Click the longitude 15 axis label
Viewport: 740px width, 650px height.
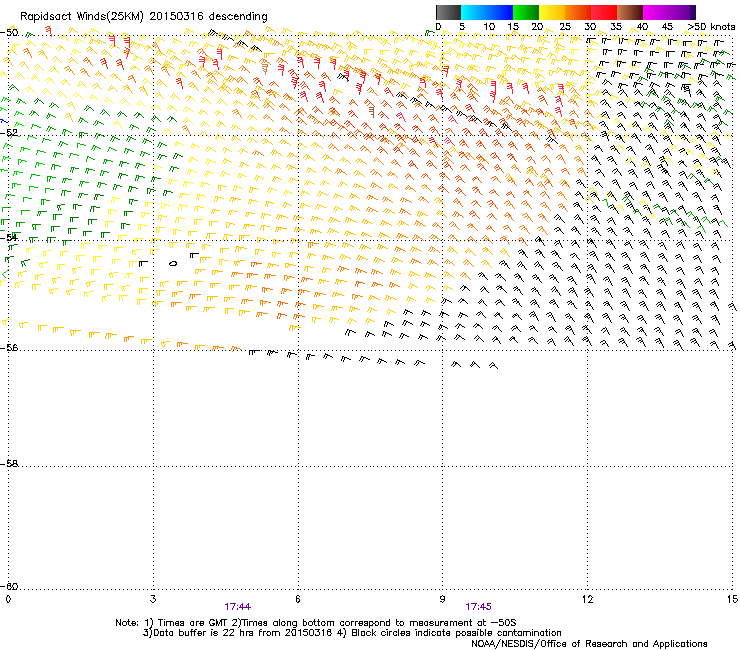click(732, 599)
